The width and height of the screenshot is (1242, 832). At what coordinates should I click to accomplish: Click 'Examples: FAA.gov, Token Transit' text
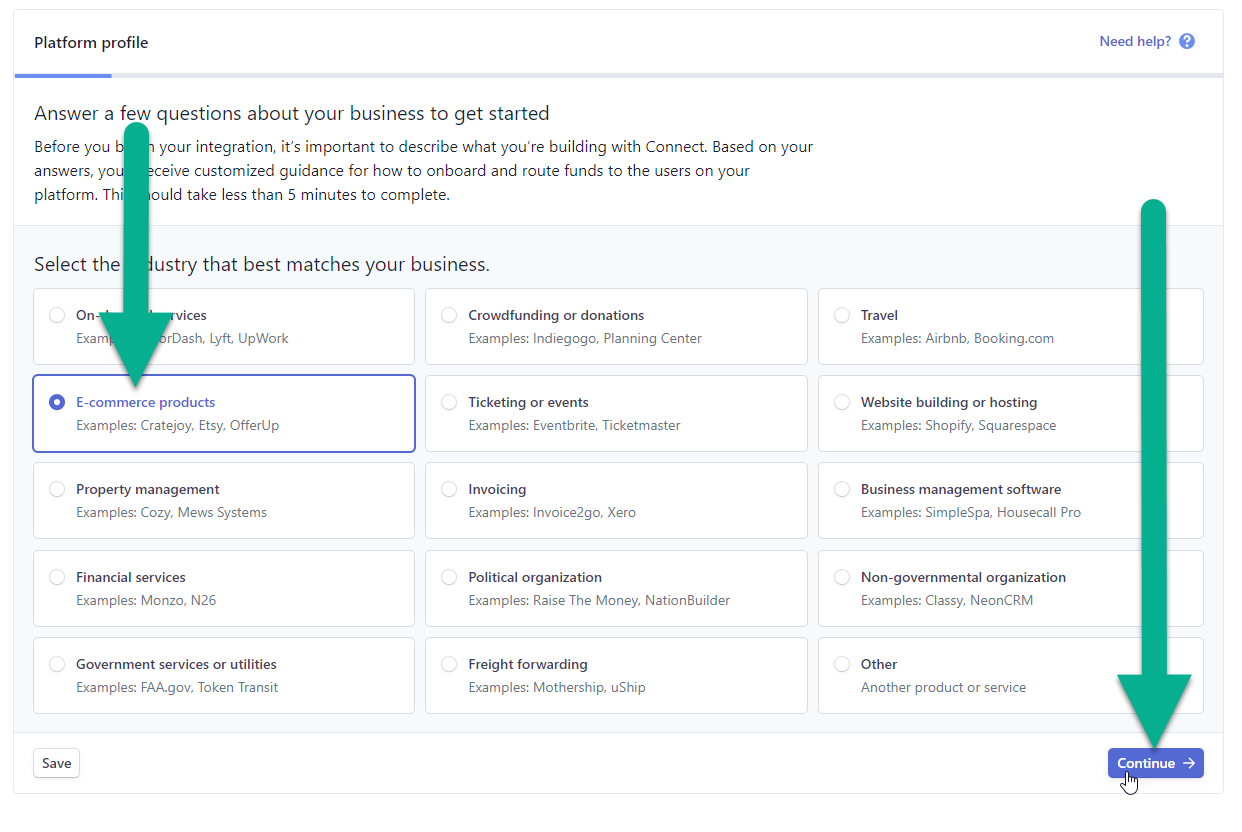(x=177, y=687)
